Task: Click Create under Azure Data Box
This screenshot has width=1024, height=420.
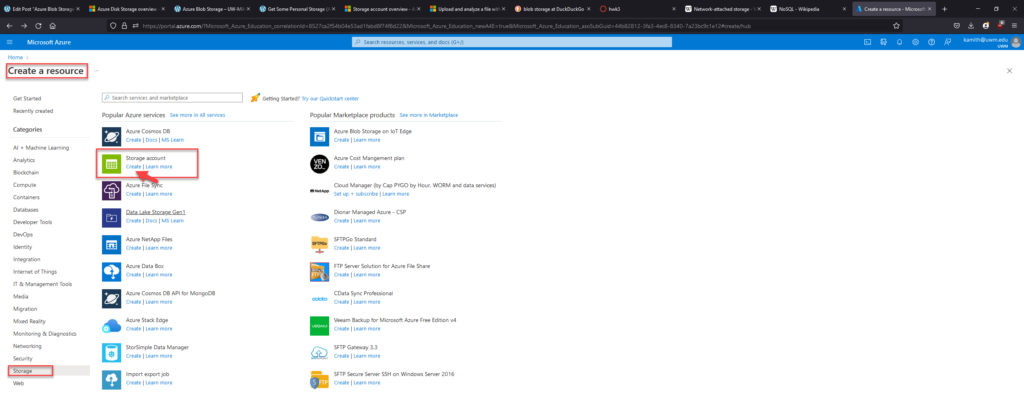Action: (133, 274)
